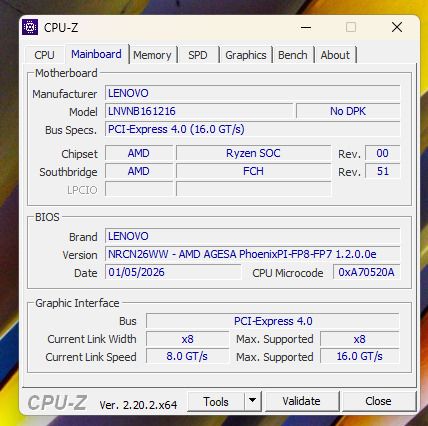
Task: Click the BIOS Version field
Action: pos(253,254)
